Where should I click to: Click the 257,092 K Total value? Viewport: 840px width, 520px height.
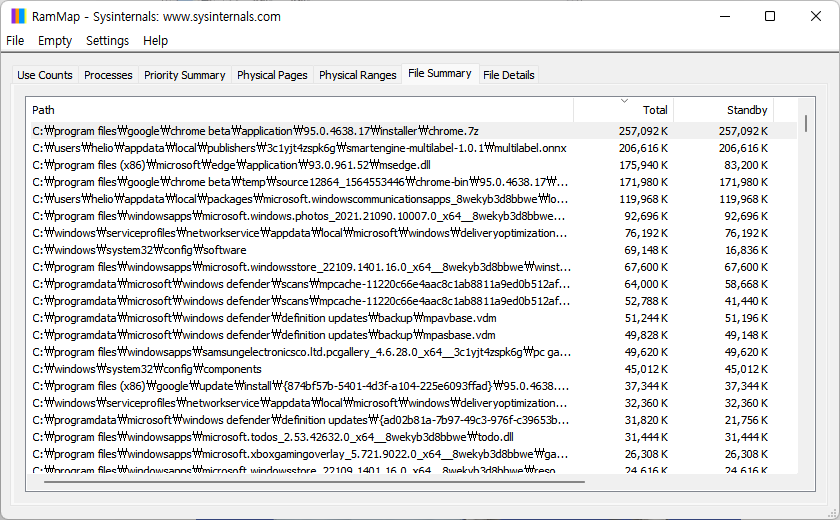coord(643,131)
